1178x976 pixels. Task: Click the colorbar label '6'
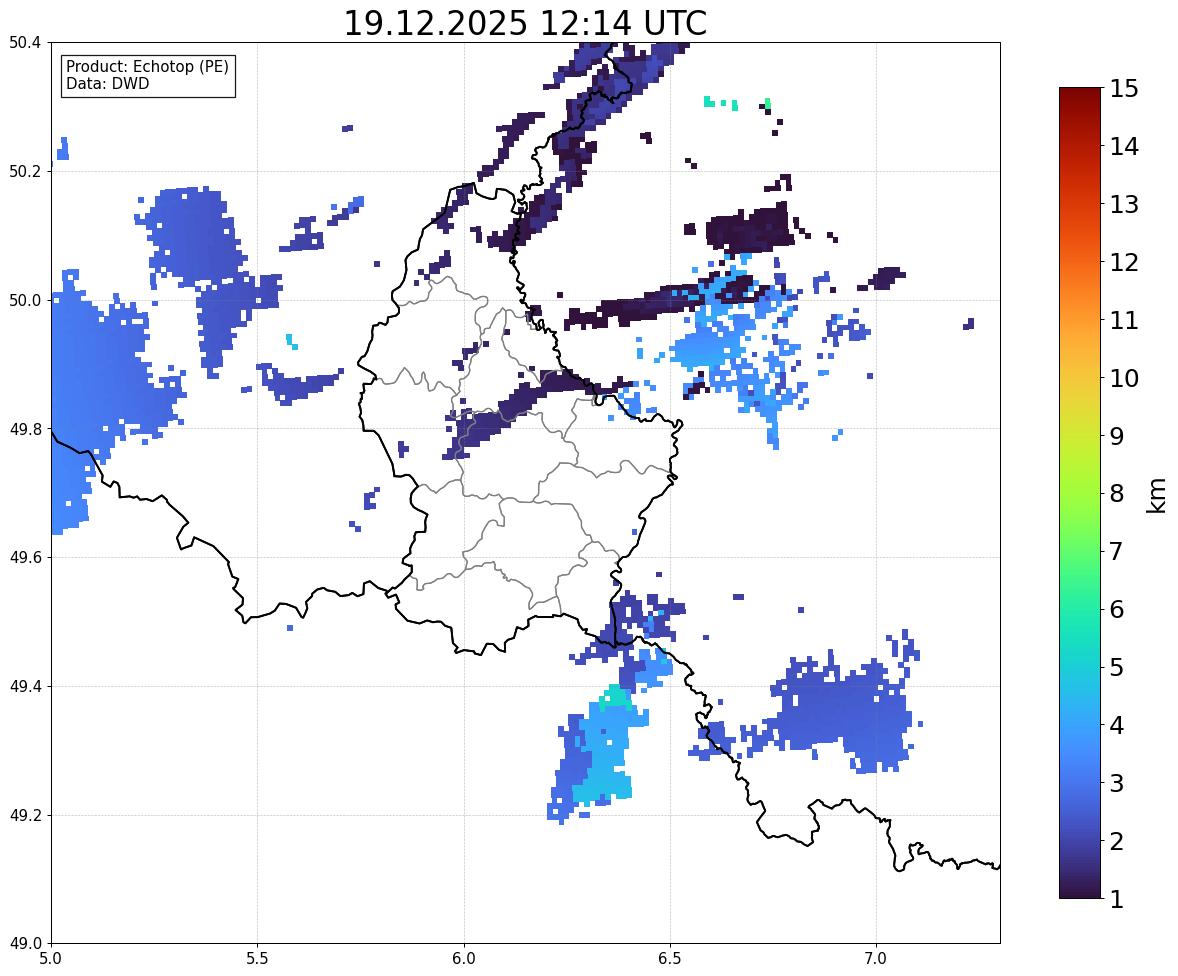(x=1116, y=609)
